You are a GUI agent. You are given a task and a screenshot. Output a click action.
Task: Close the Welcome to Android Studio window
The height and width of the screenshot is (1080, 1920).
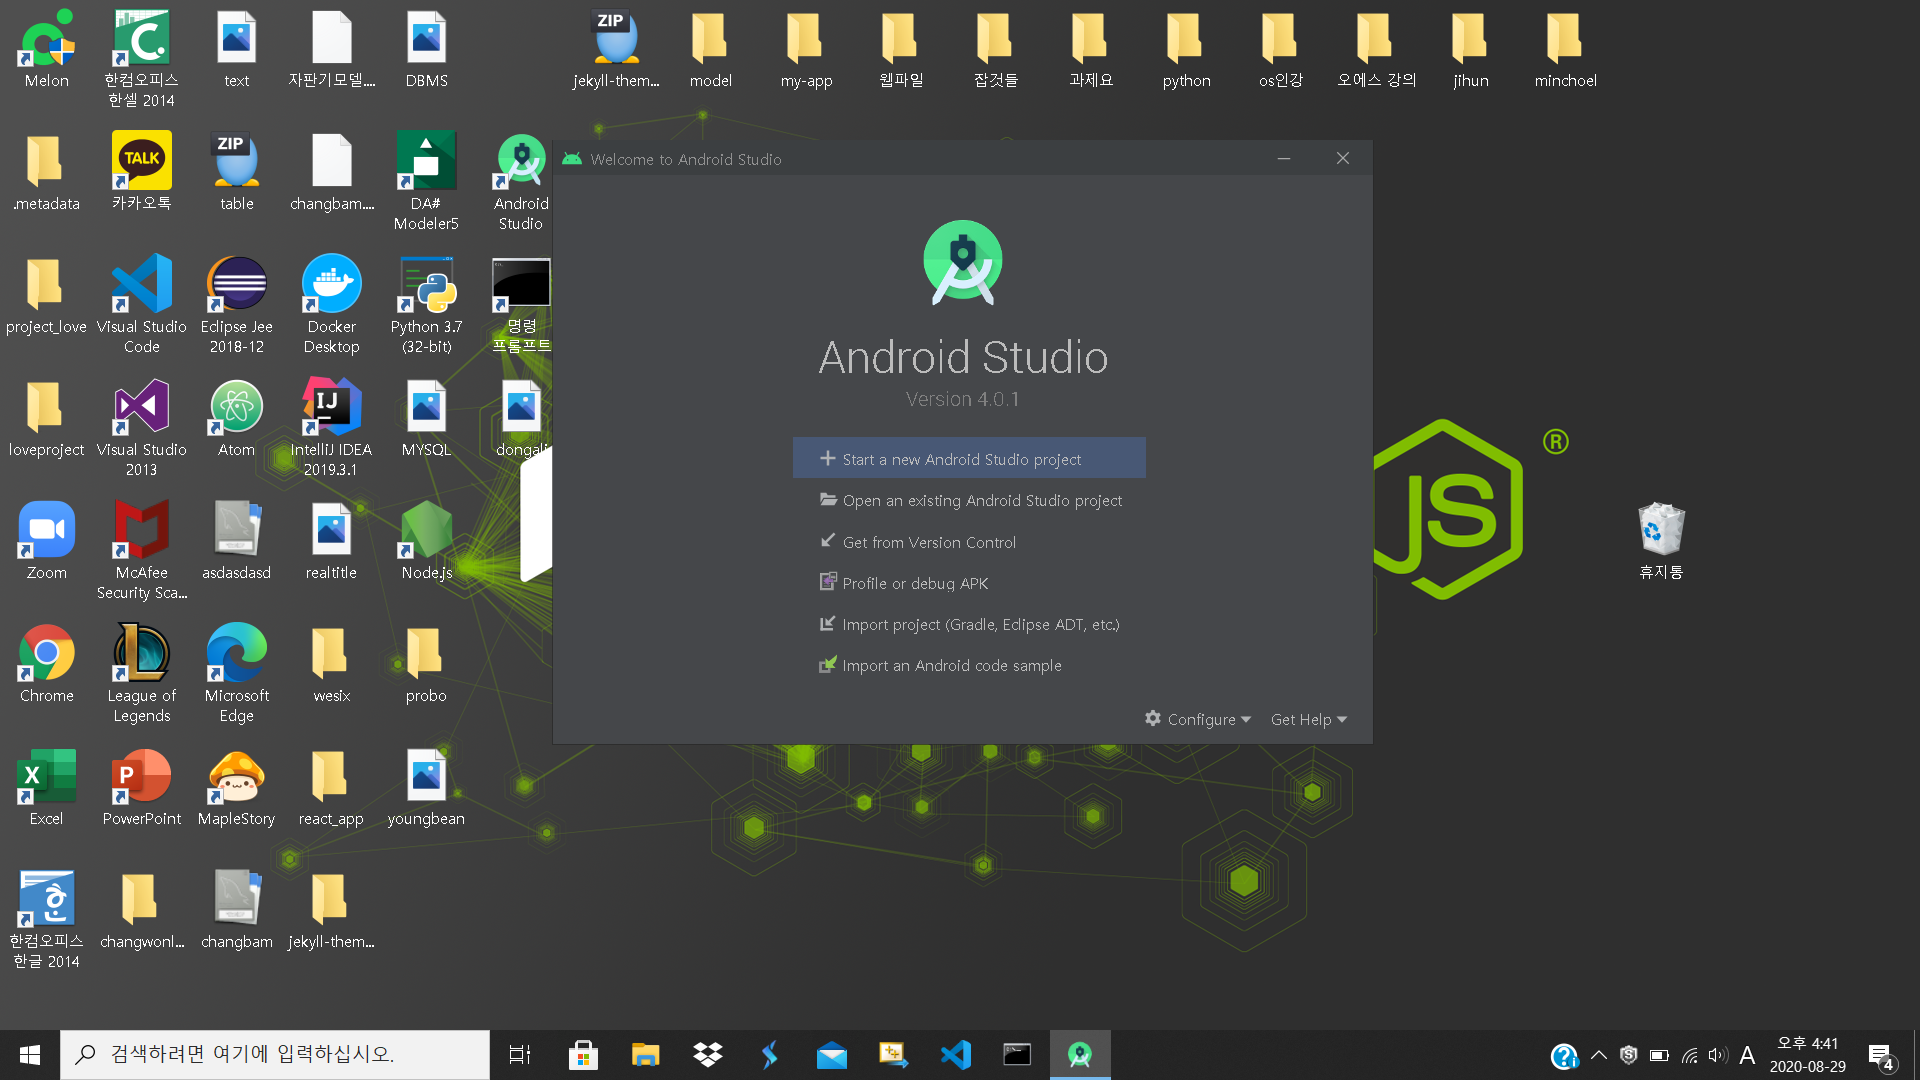pyautogui.click(x=1343, y=159)
